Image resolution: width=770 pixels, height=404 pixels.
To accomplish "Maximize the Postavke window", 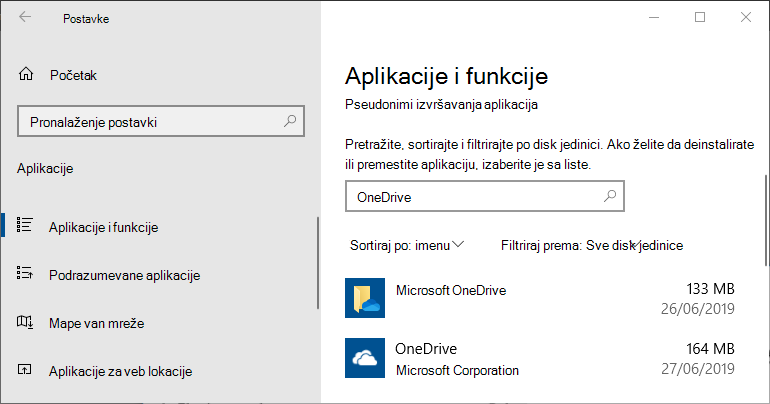I will pos(700,17).
